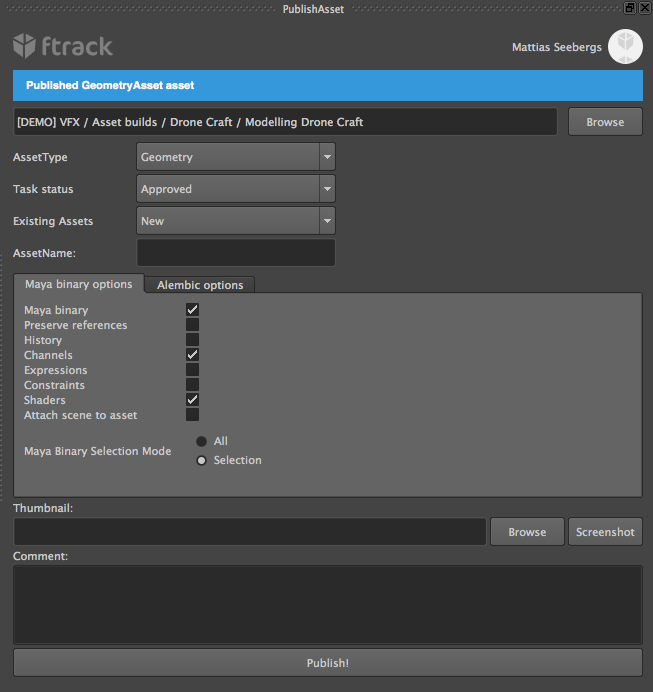Click the AssetName input field
This screenshot has height=692, width=653.
(x=236, y=253)
